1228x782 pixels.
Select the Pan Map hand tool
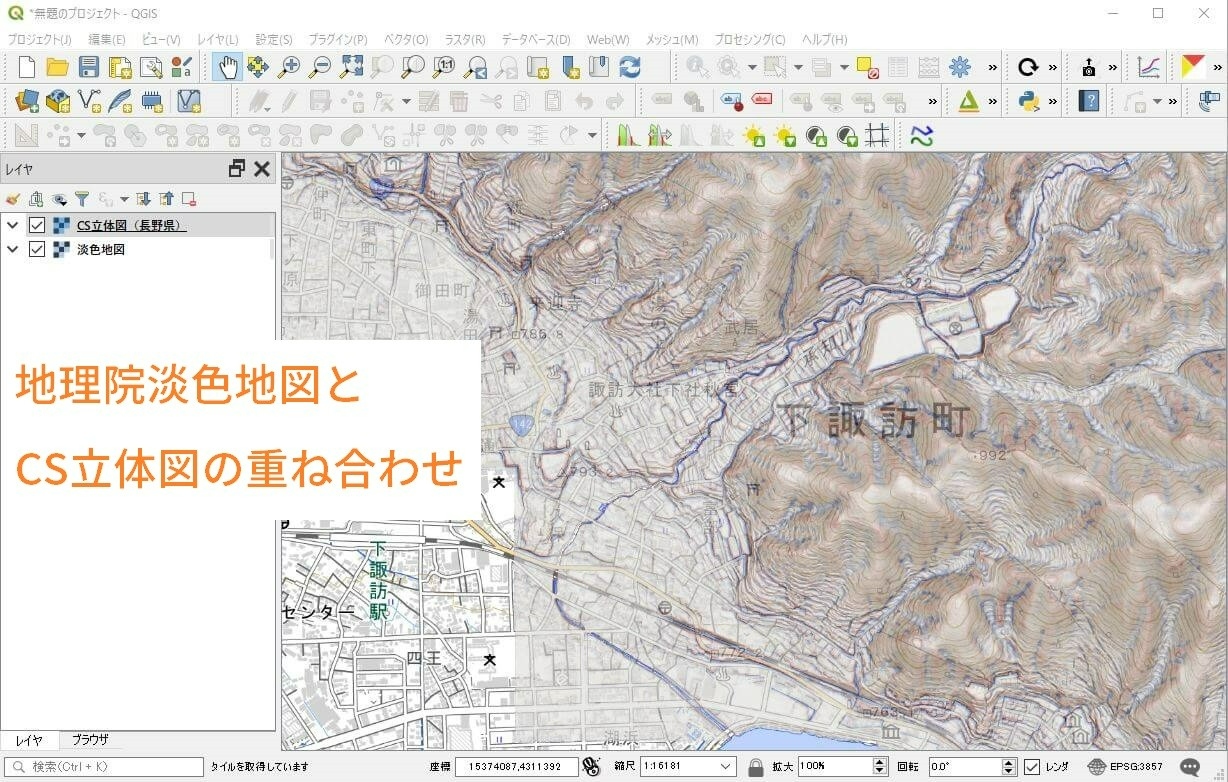227,67
